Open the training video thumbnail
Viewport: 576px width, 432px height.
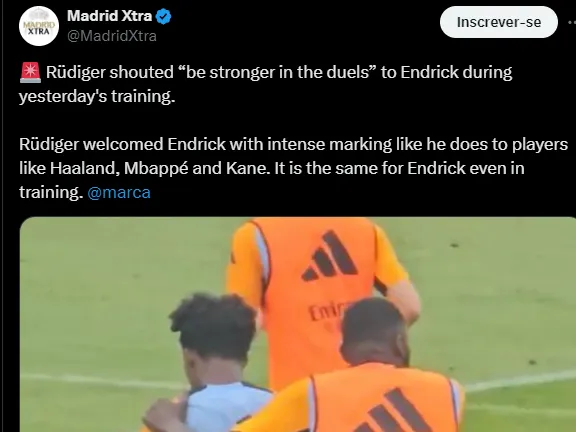pos(298,324)
